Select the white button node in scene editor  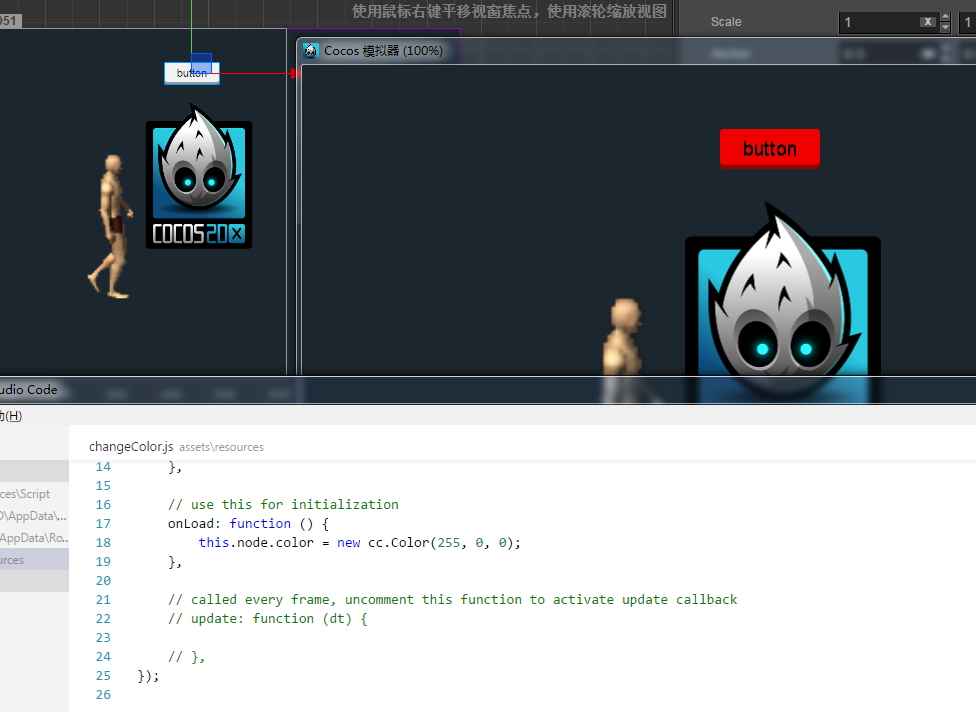click(x=192, y=73)
